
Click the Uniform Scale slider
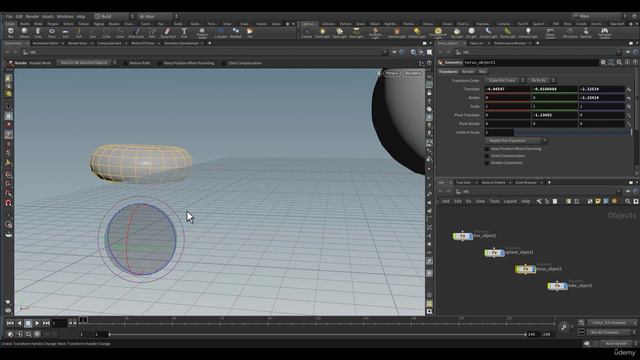pyautogui.click(x=573, y=132)
